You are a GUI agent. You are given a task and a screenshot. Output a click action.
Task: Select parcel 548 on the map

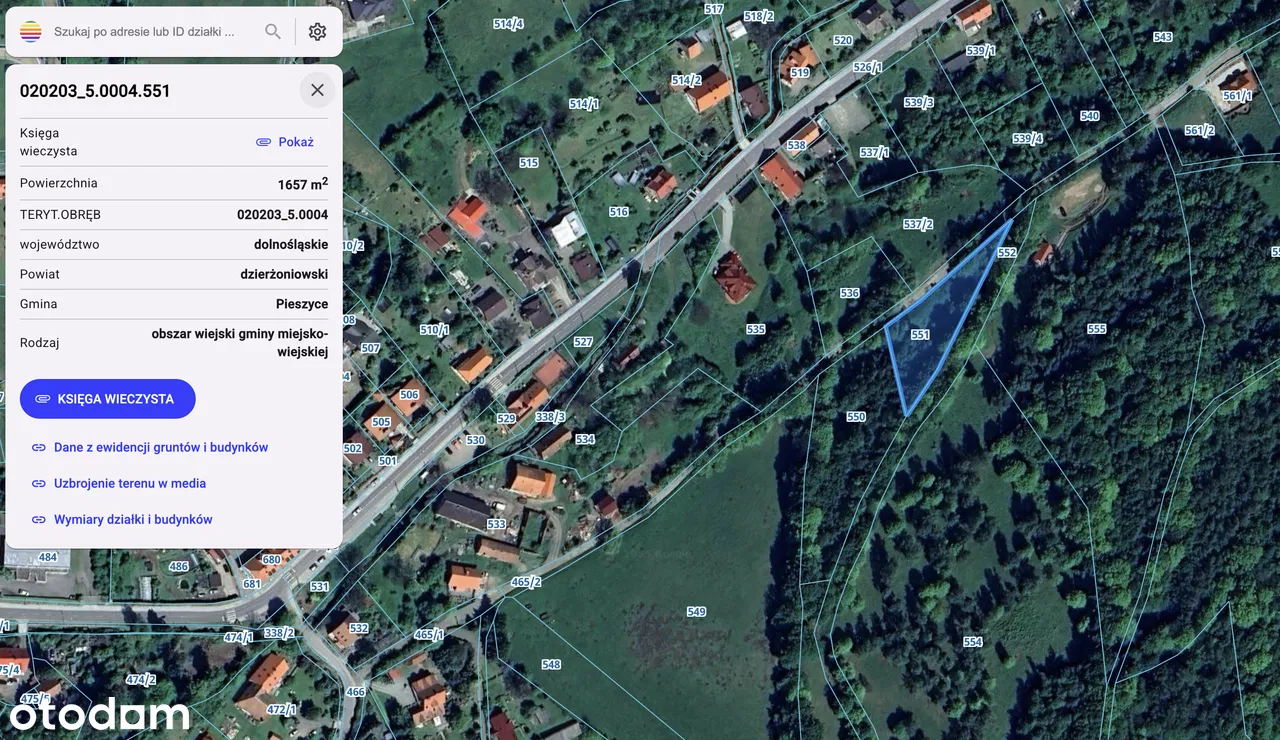551,664
